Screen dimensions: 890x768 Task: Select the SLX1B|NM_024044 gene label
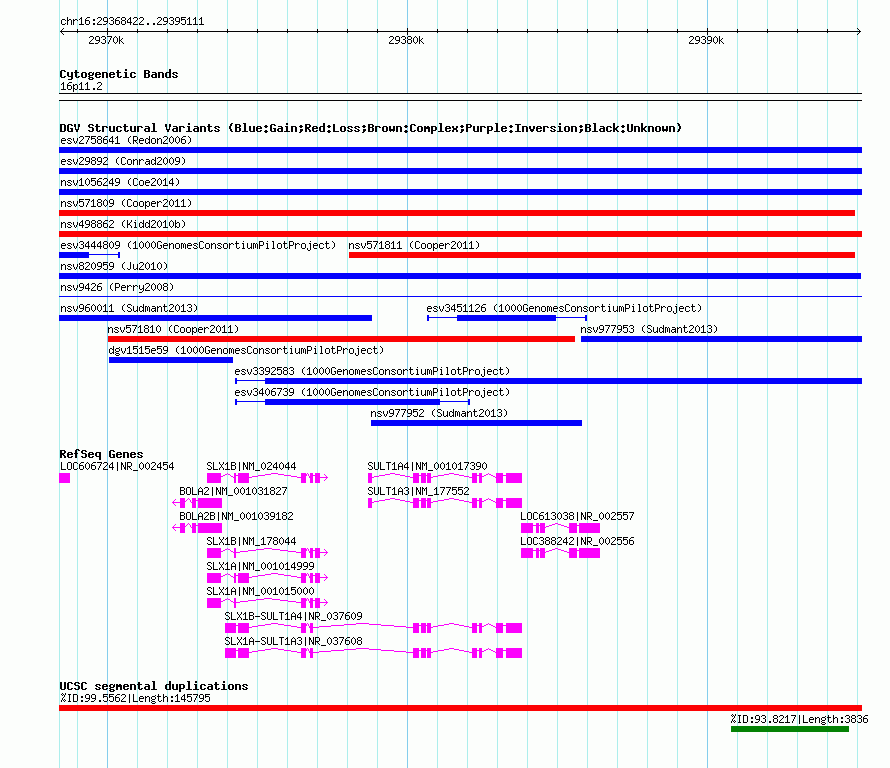[251, 467]
